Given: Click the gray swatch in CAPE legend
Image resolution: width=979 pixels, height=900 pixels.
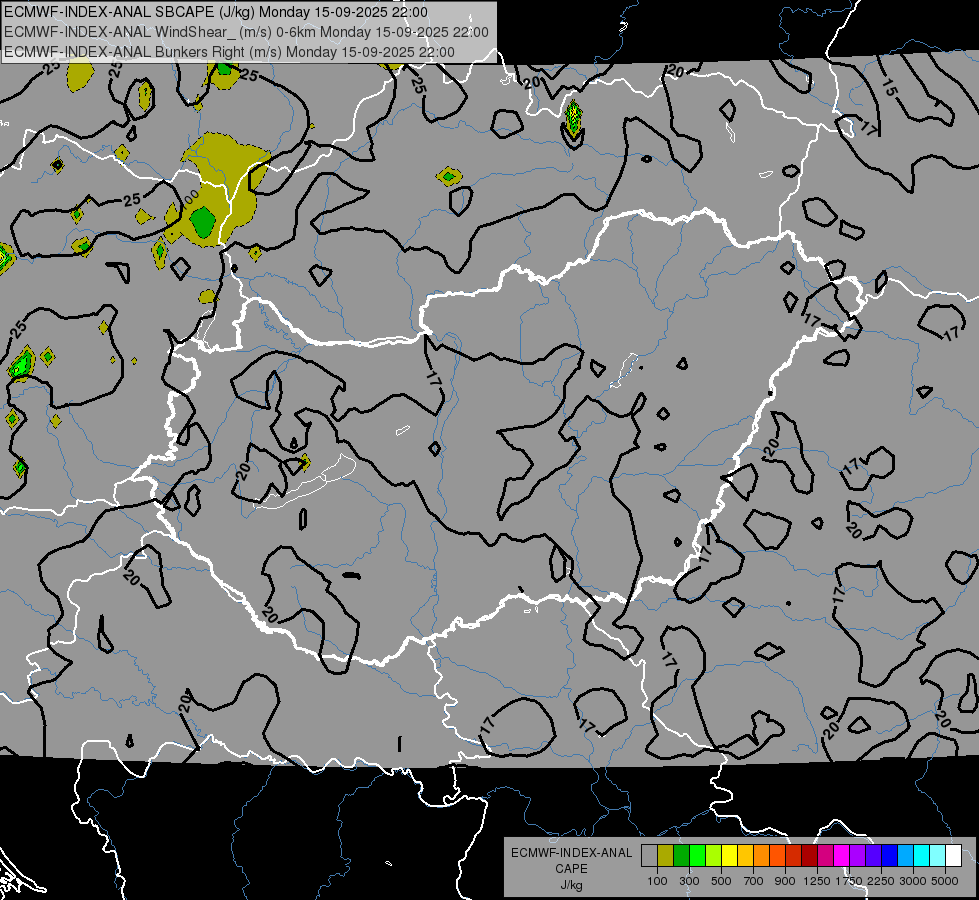Looking at the screenshot, I should 649,856.
